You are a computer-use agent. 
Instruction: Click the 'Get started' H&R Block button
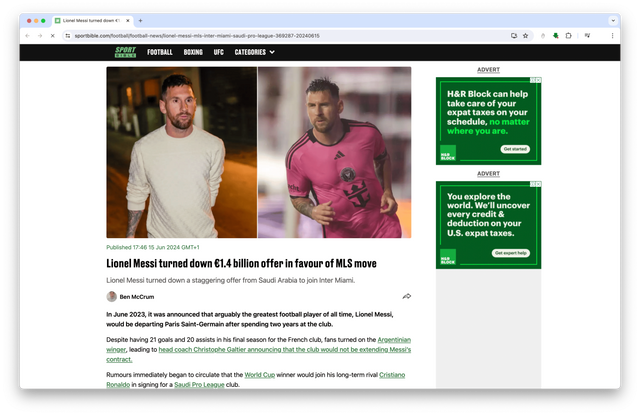(x=515, y=149)
